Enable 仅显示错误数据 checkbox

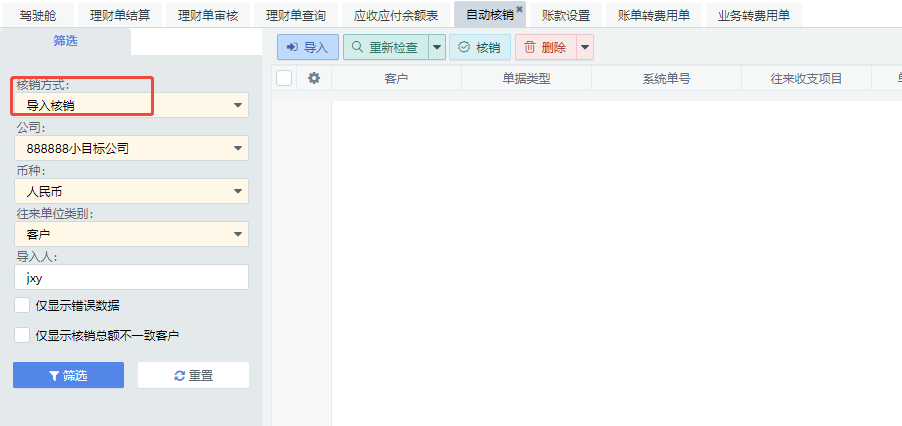click(22, 306)
